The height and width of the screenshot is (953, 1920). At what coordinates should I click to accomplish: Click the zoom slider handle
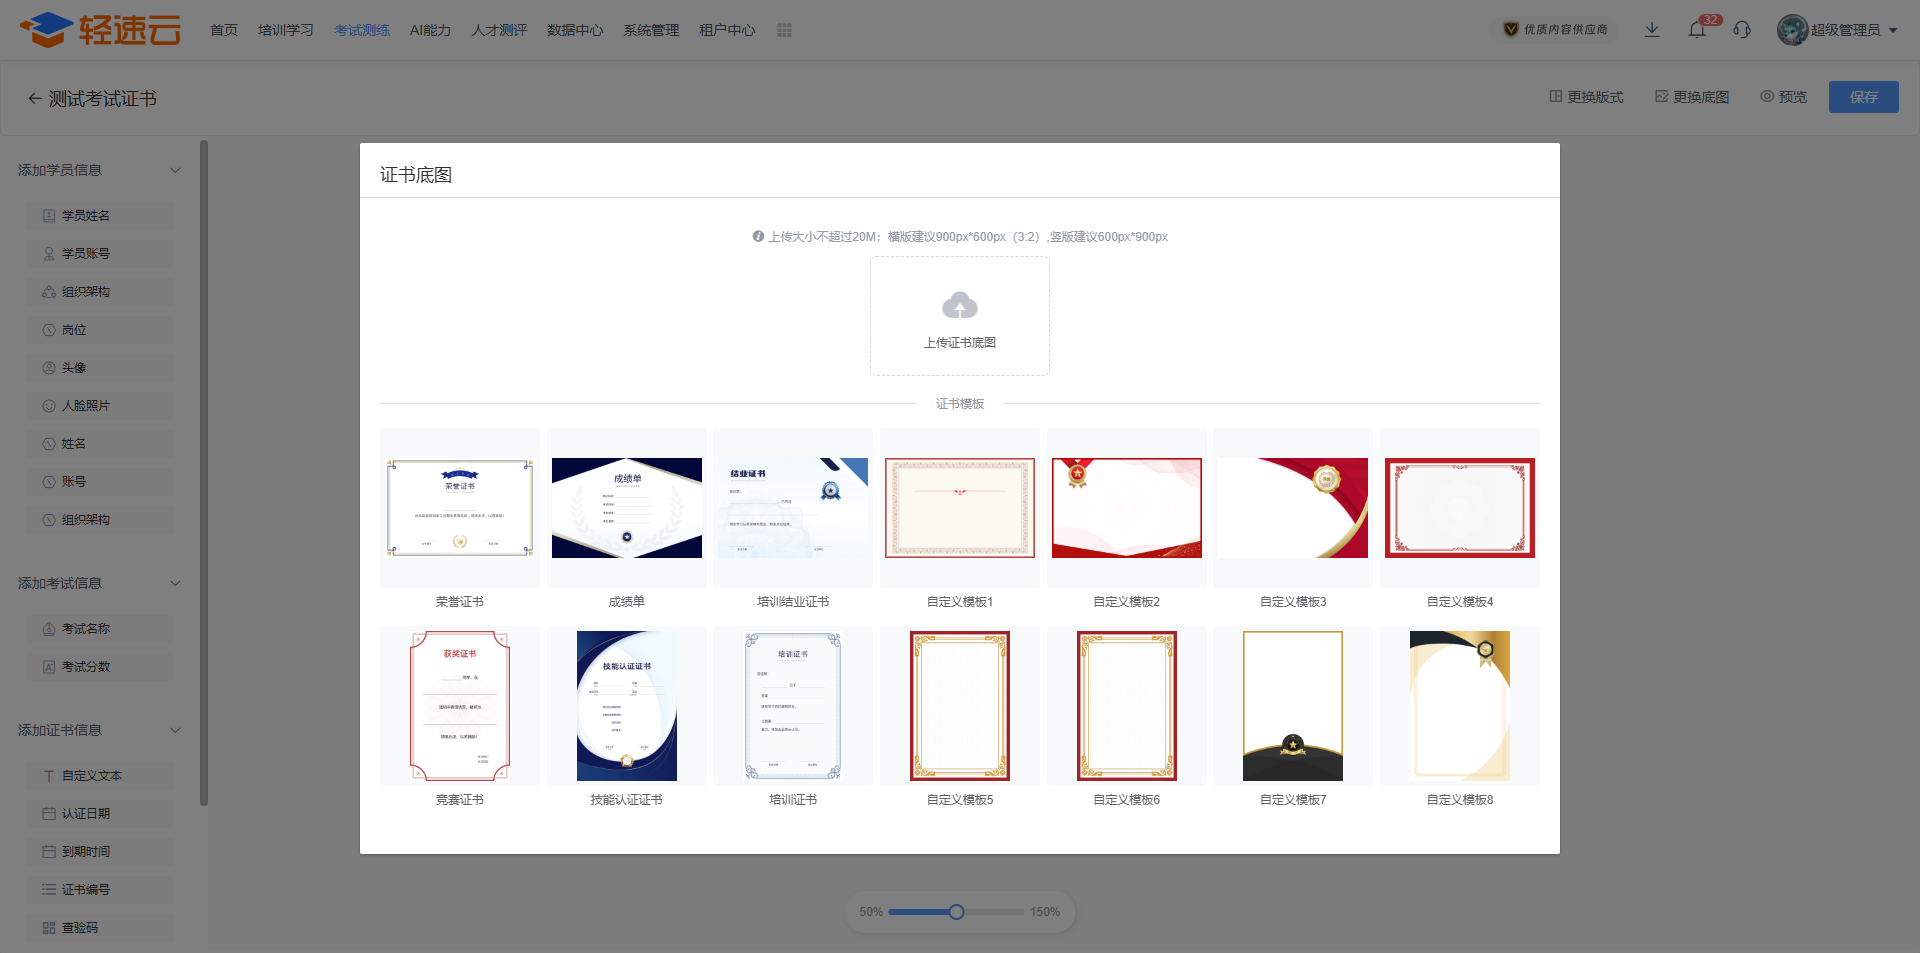(x=957, y=912)
